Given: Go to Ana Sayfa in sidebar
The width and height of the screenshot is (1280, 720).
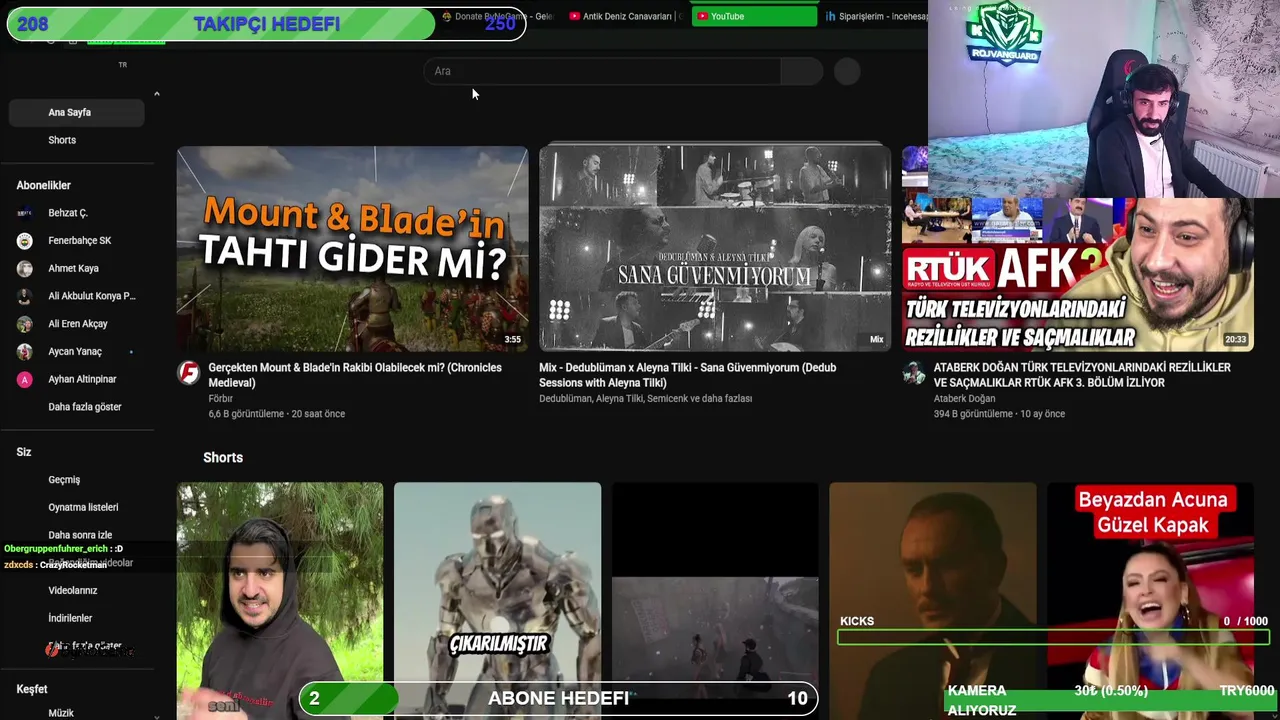Looking at the screenshot, I should pos(76,112).
